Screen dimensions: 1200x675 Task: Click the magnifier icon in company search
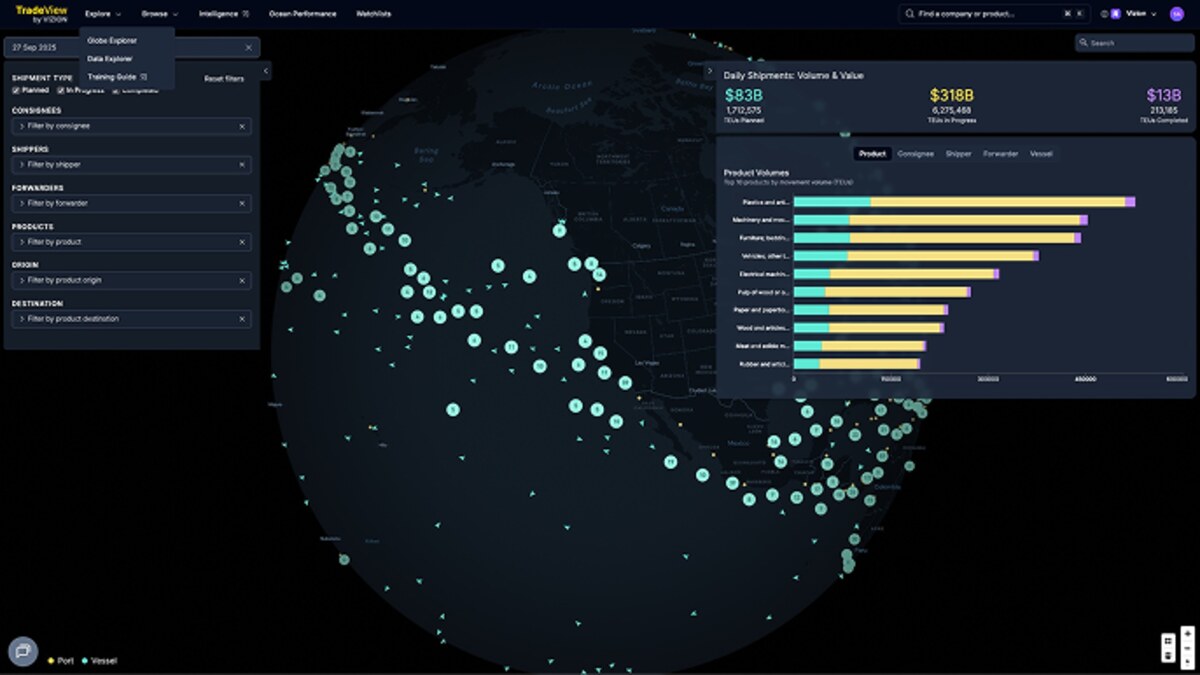[909, 14]
